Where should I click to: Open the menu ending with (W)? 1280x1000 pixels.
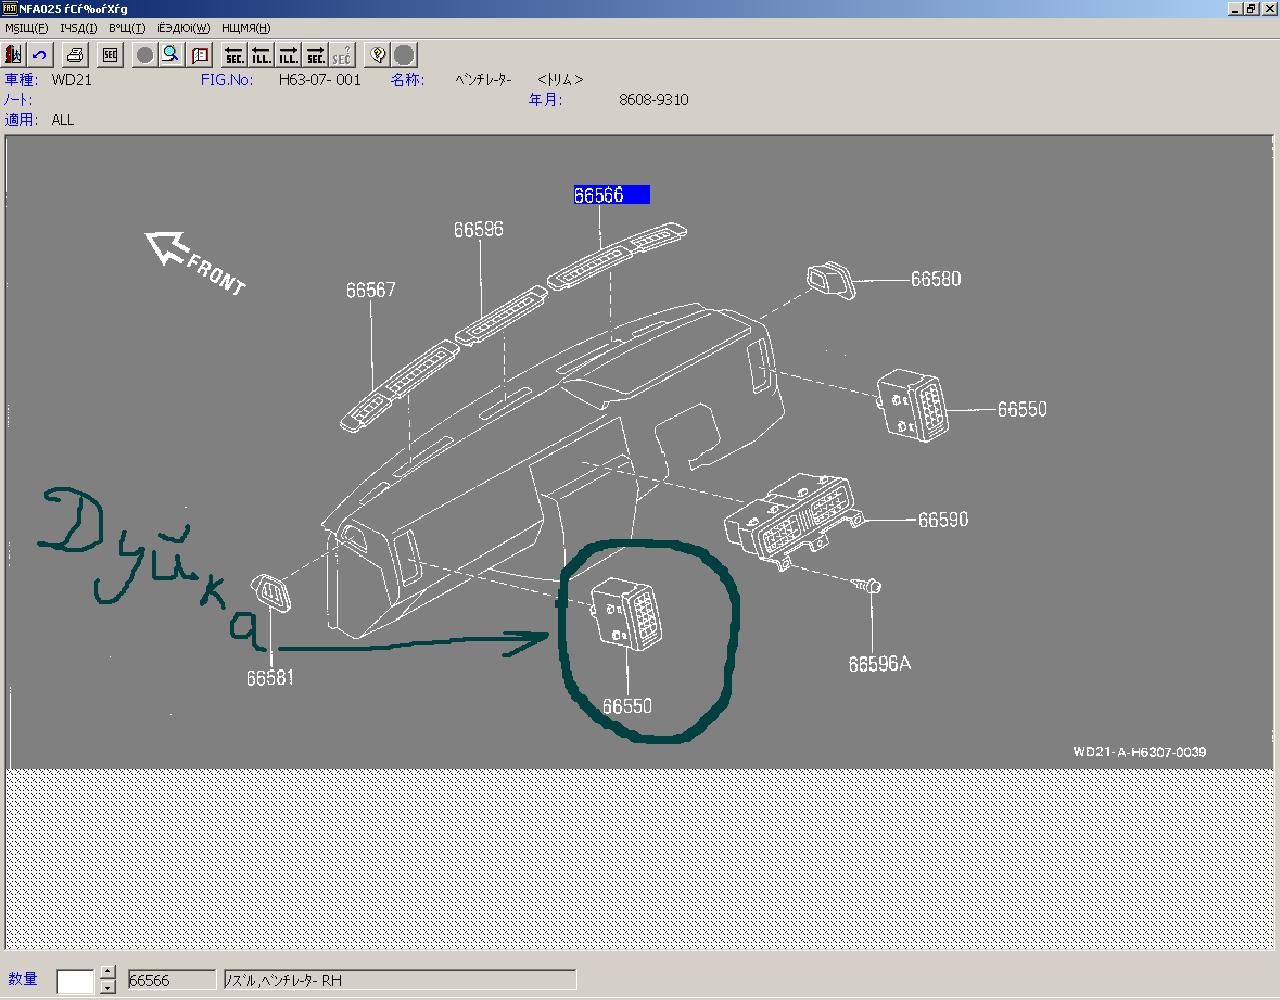coord(183,28)
